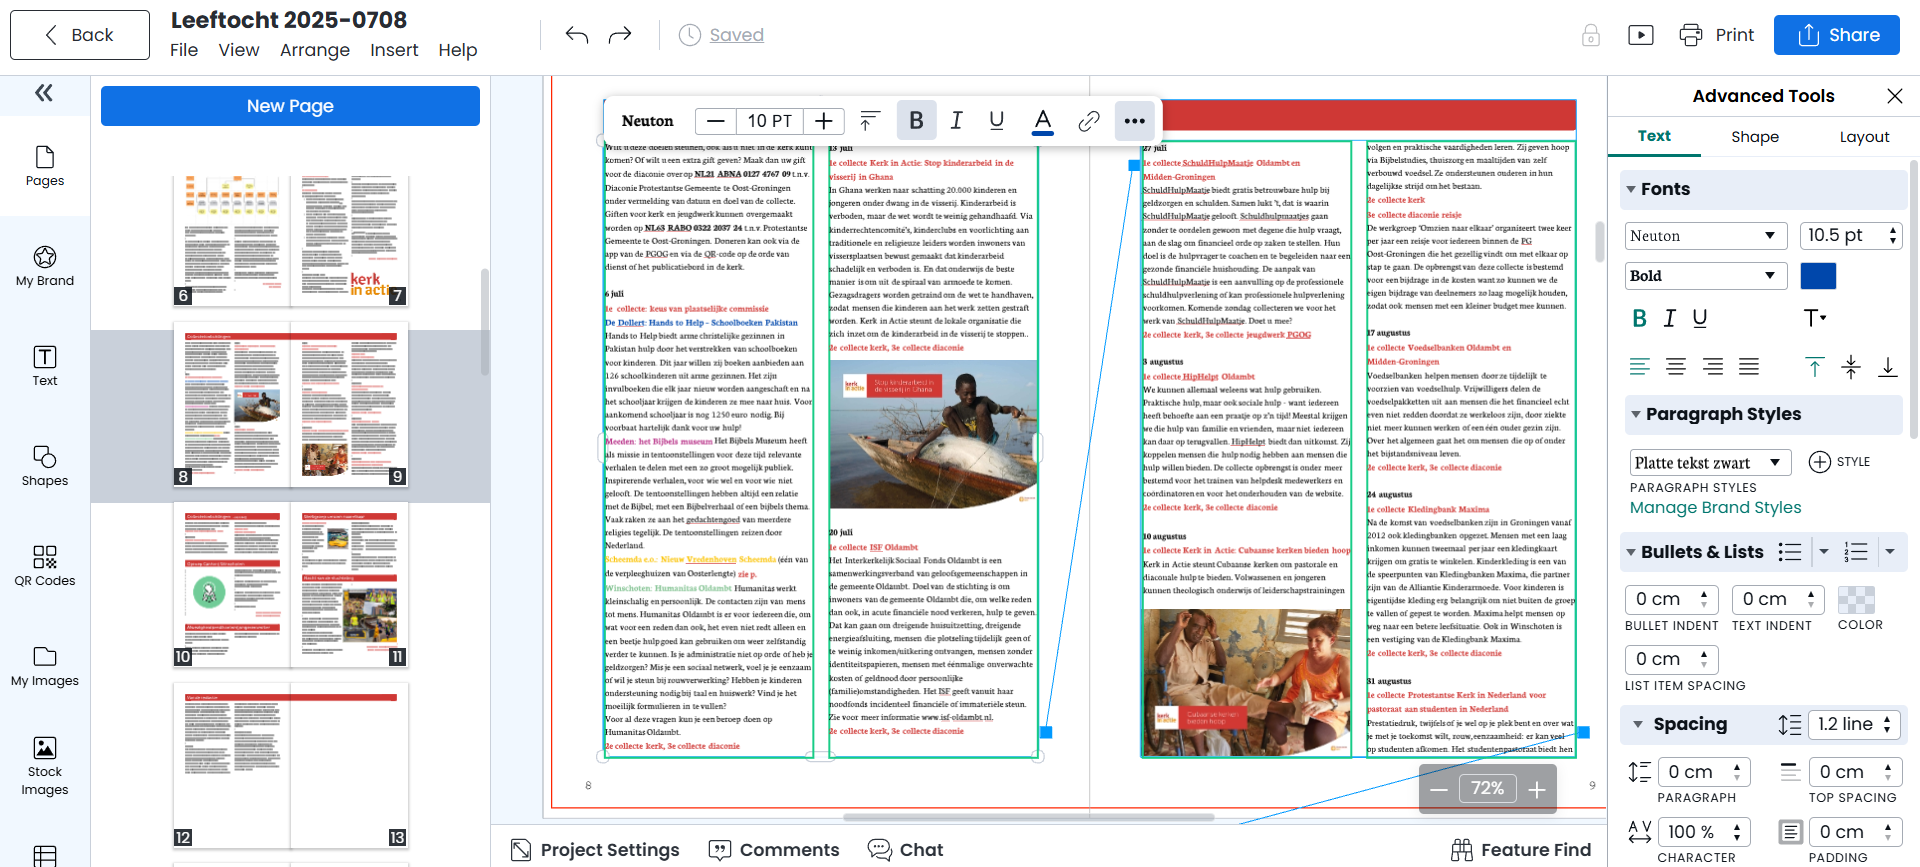Viewport: 1920px width, 867px height.
Task: Open more options ellipsis in floating toolbar
Action: (x=1134, y=121)
